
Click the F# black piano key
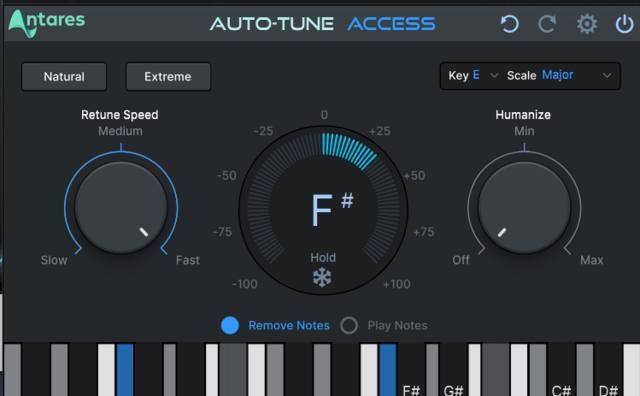[411, 369]
